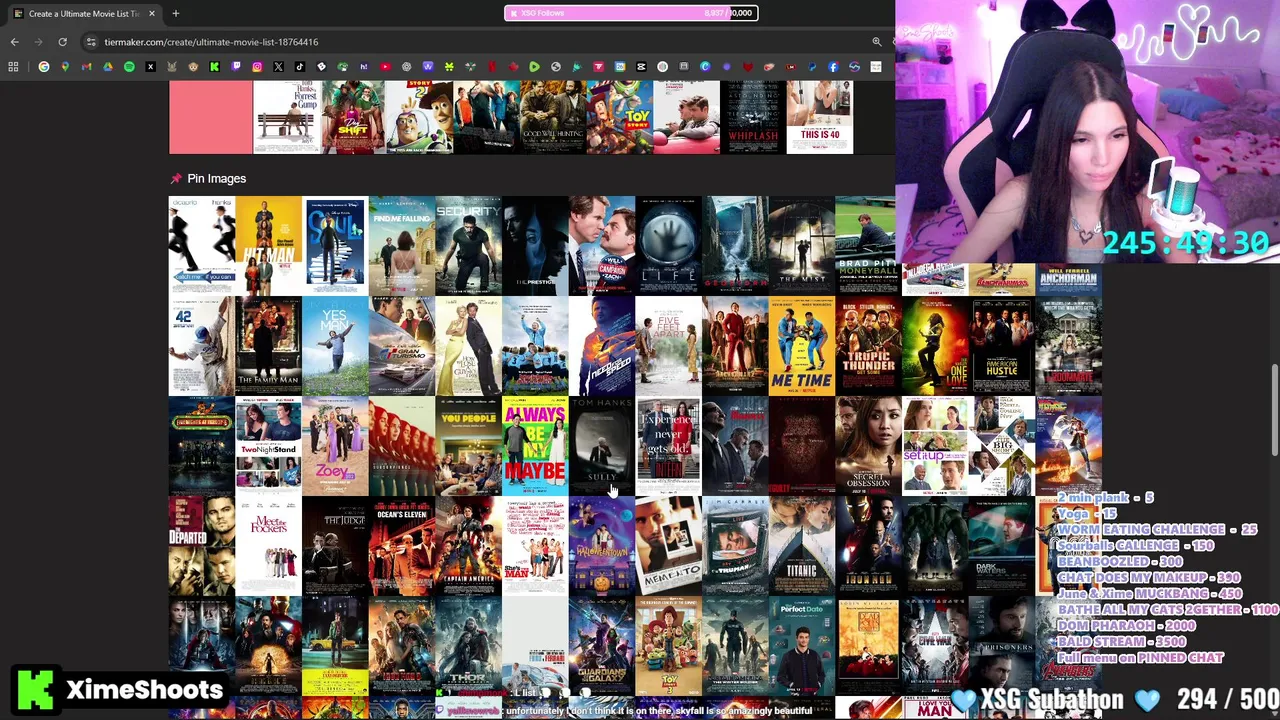Pick the American Hustle movie poster

tap(1001, 346)
